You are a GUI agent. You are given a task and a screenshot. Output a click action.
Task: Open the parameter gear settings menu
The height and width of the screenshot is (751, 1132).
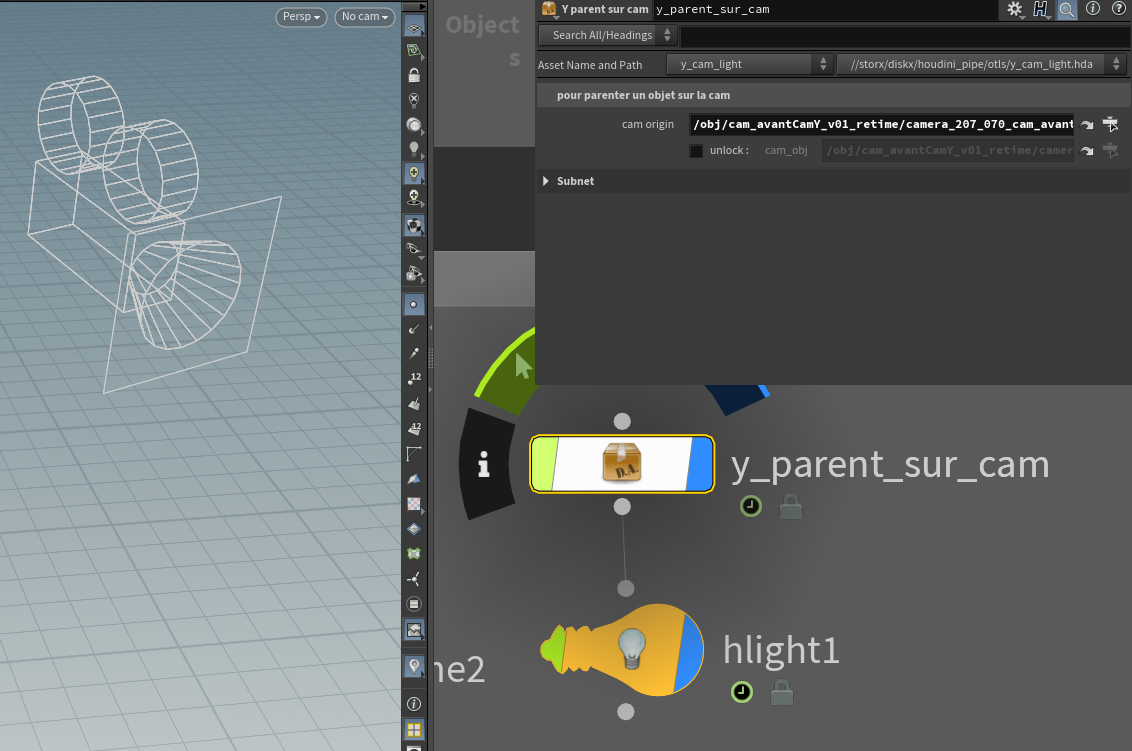pyautogui.click(x=1015, y=9)
